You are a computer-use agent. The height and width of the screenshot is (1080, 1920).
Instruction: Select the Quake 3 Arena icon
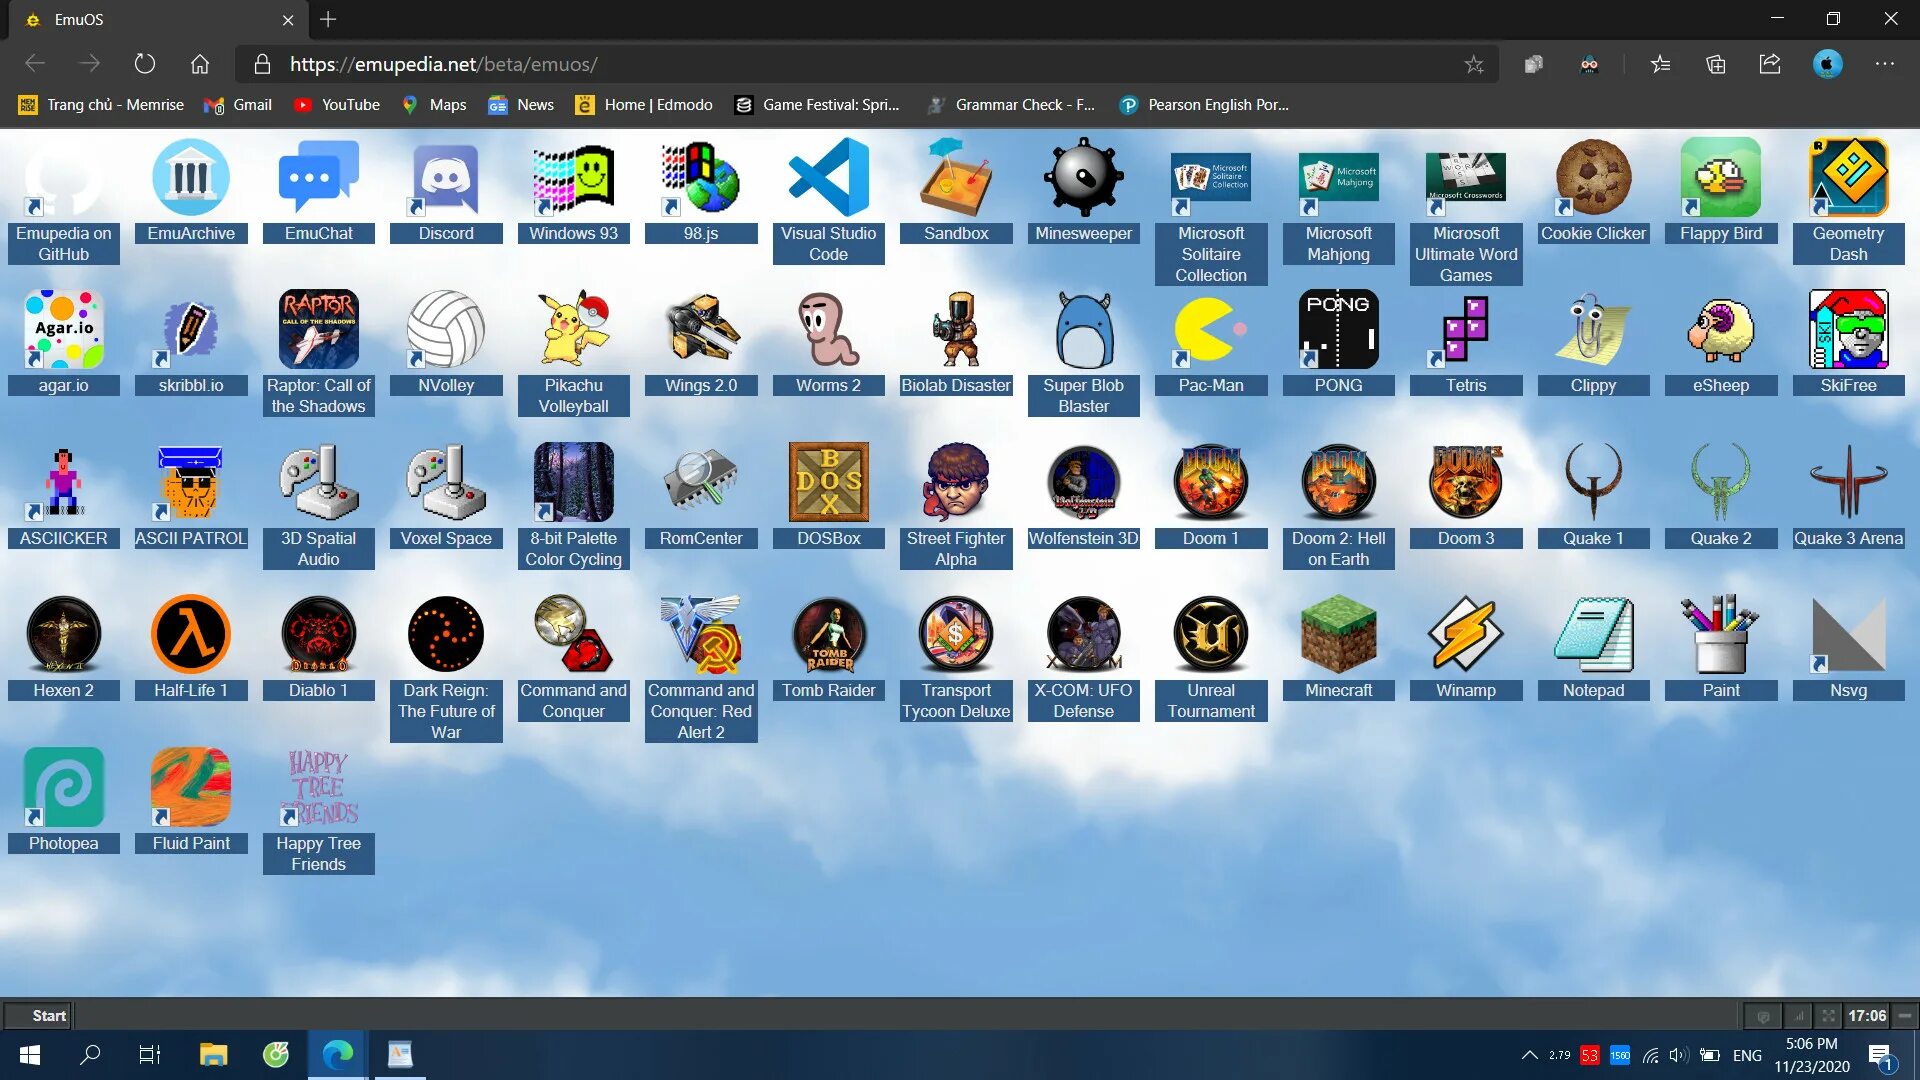(1848, 495)
